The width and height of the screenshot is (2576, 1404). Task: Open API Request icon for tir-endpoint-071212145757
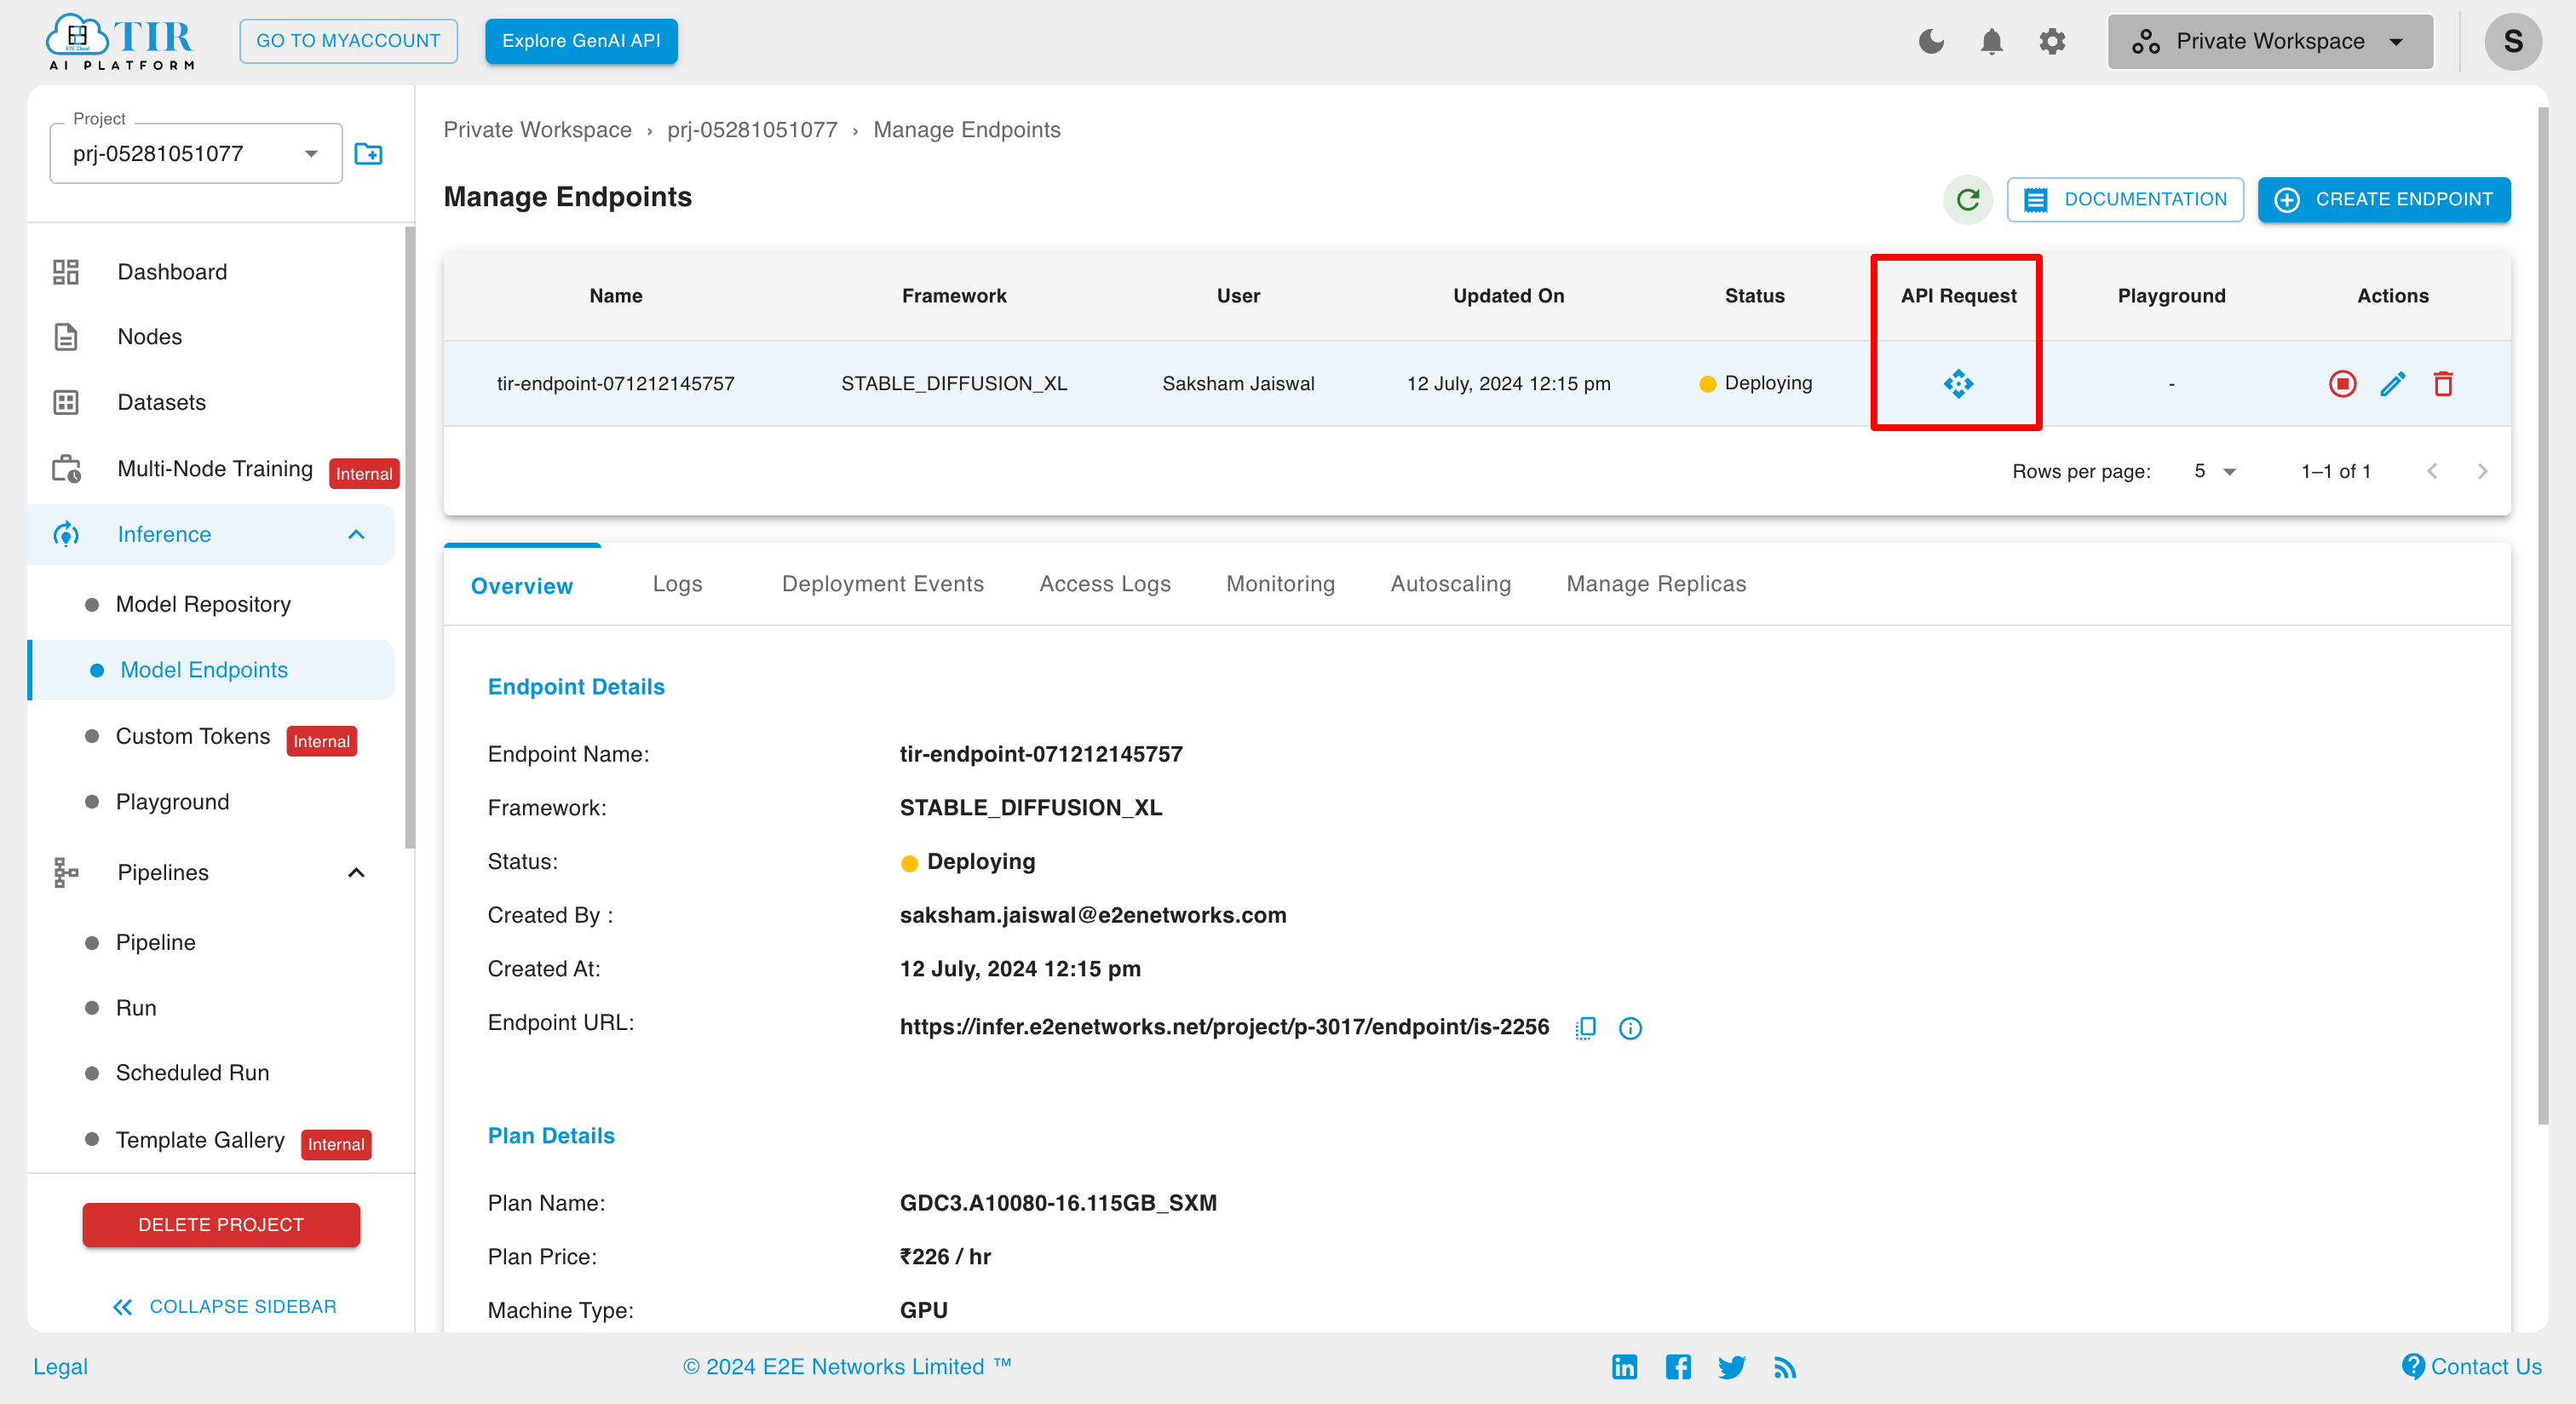pos(1958,383)
